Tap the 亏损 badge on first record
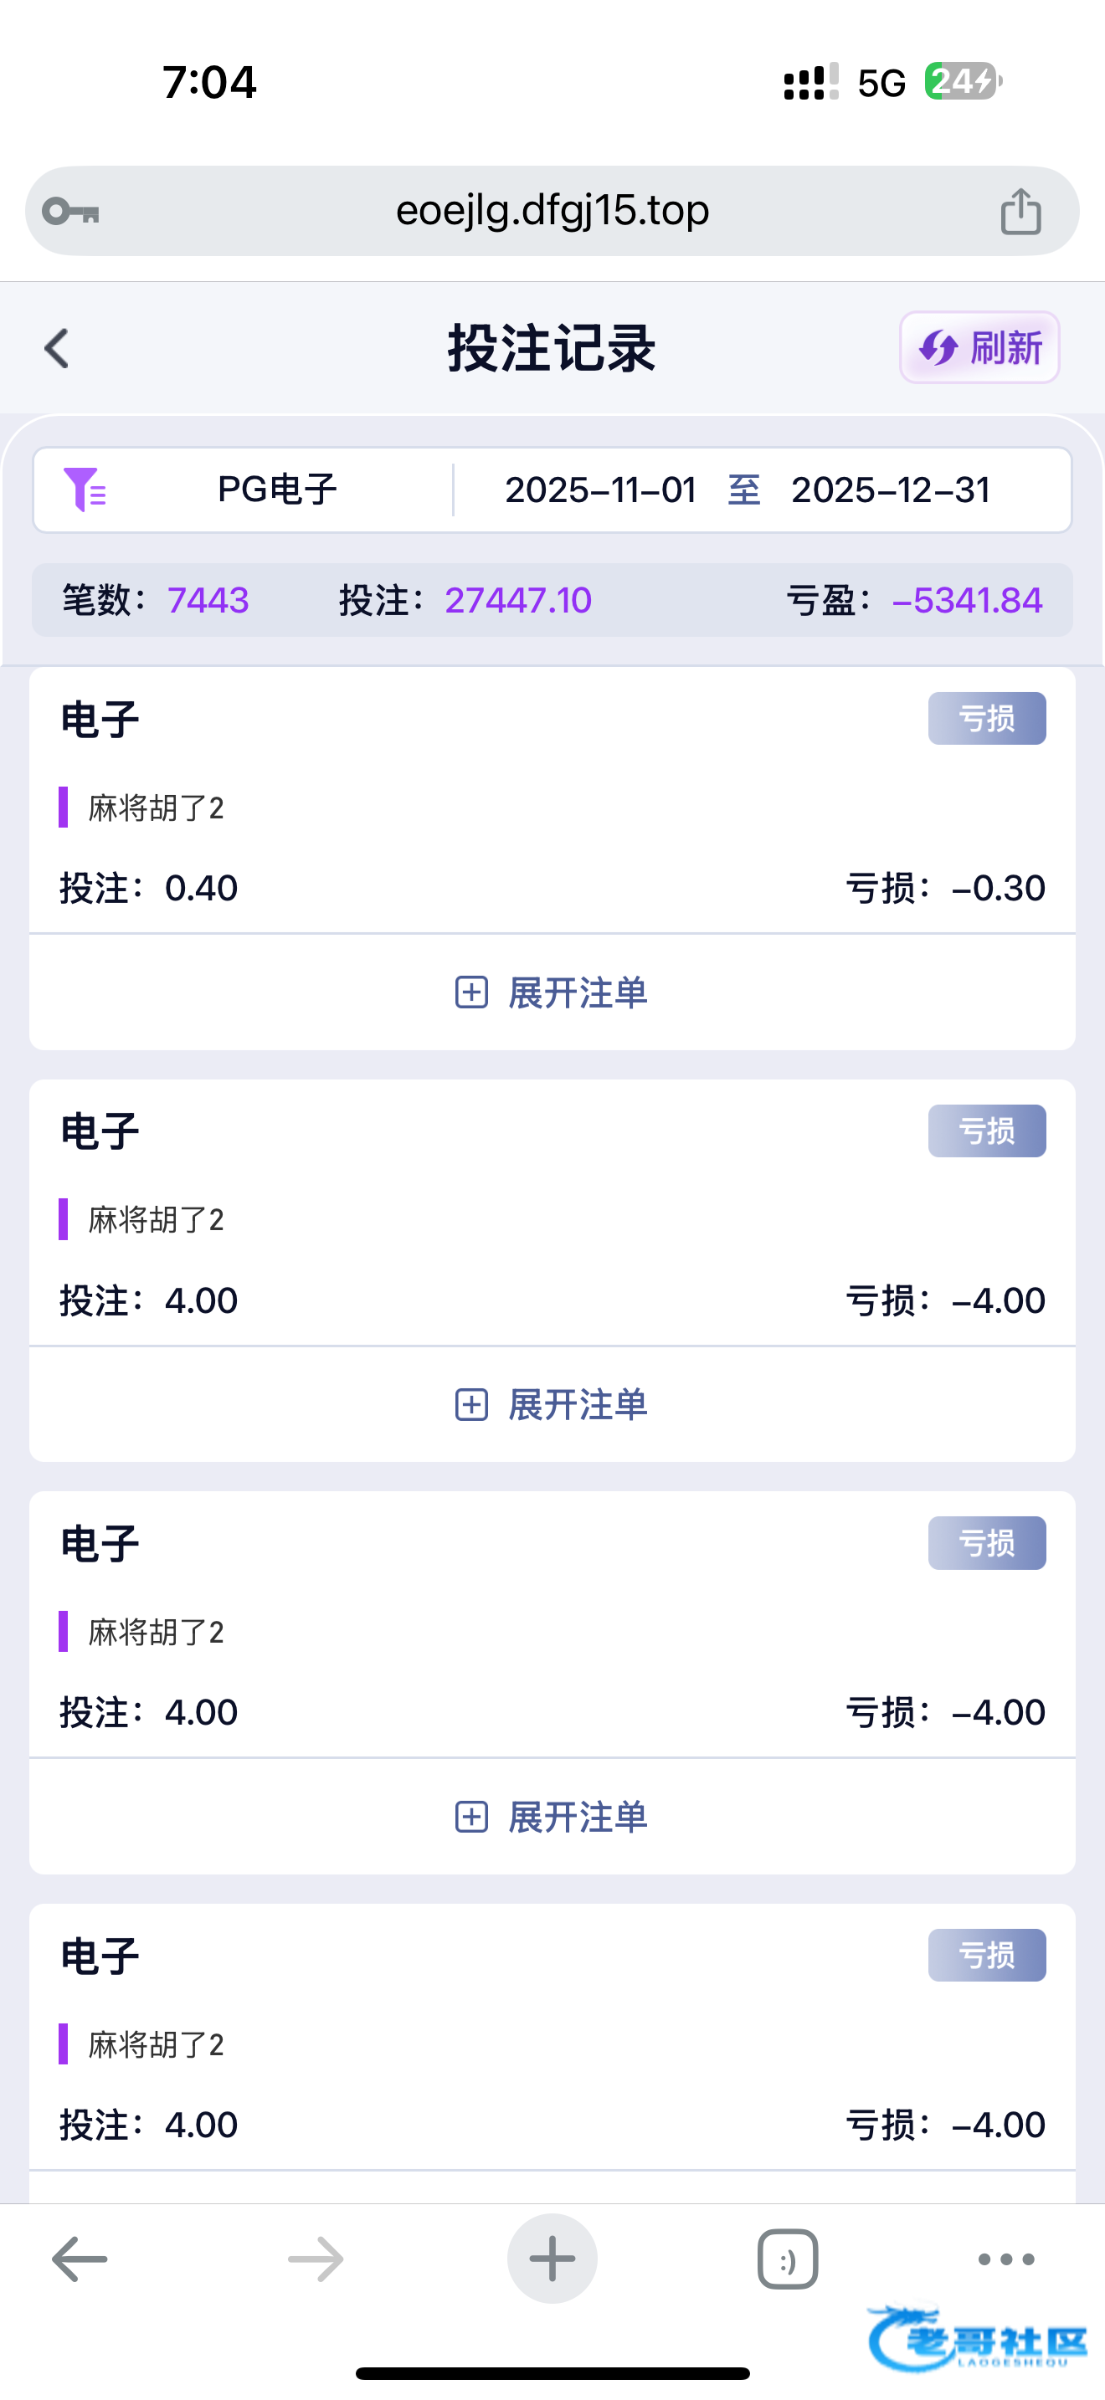 point(986,719)
